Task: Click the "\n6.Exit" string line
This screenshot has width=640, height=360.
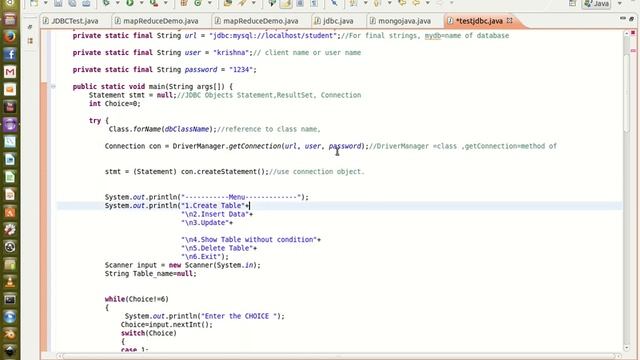Action: point(205,257)
